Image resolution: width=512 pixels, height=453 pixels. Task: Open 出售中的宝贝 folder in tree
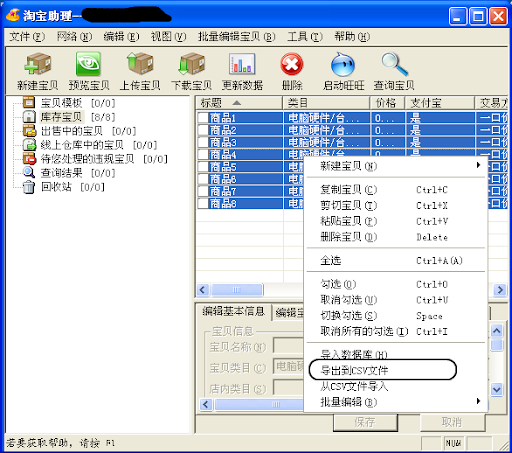point(71,131)
